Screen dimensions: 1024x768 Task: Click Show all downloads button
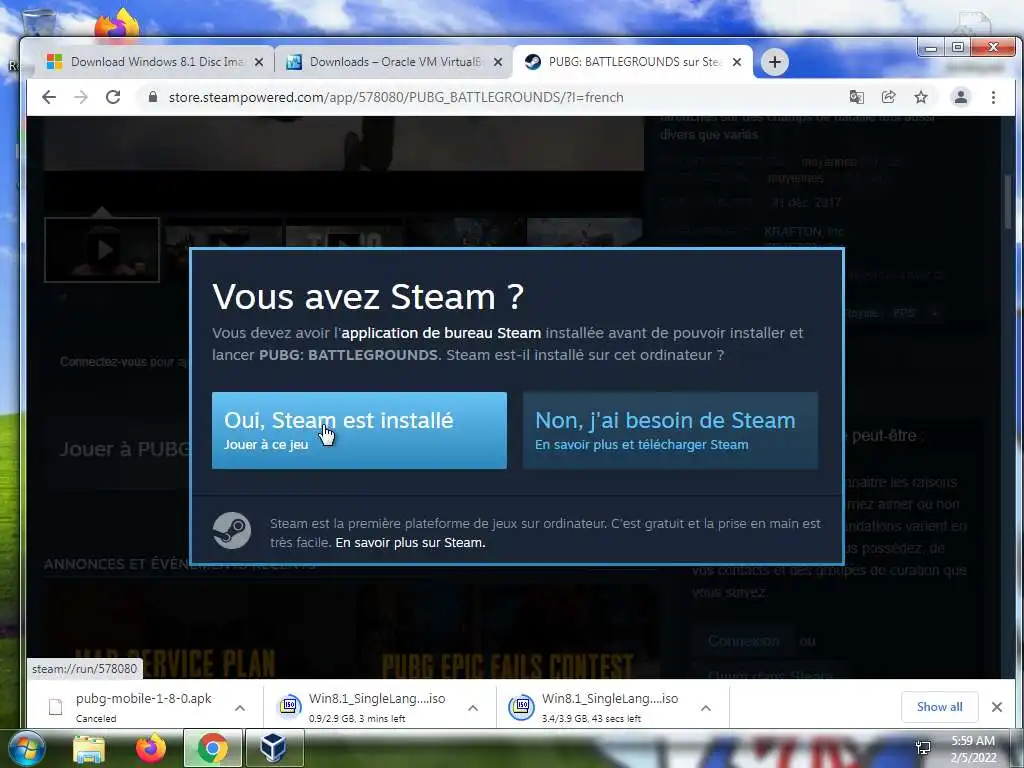point(939,707)
